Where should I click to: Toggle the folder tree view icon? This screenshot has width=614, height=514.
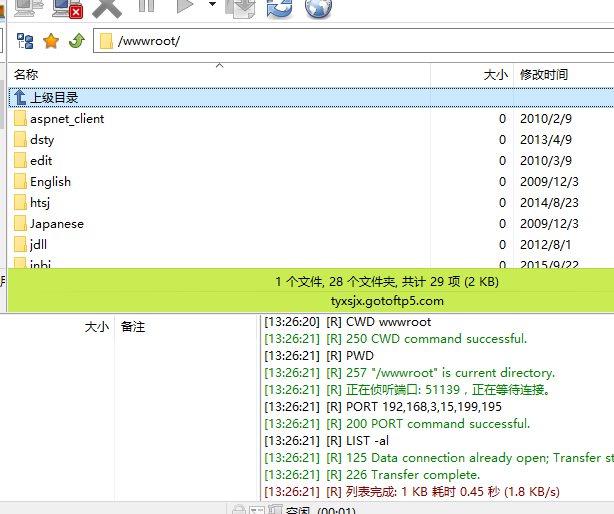[x=25, y=41]
